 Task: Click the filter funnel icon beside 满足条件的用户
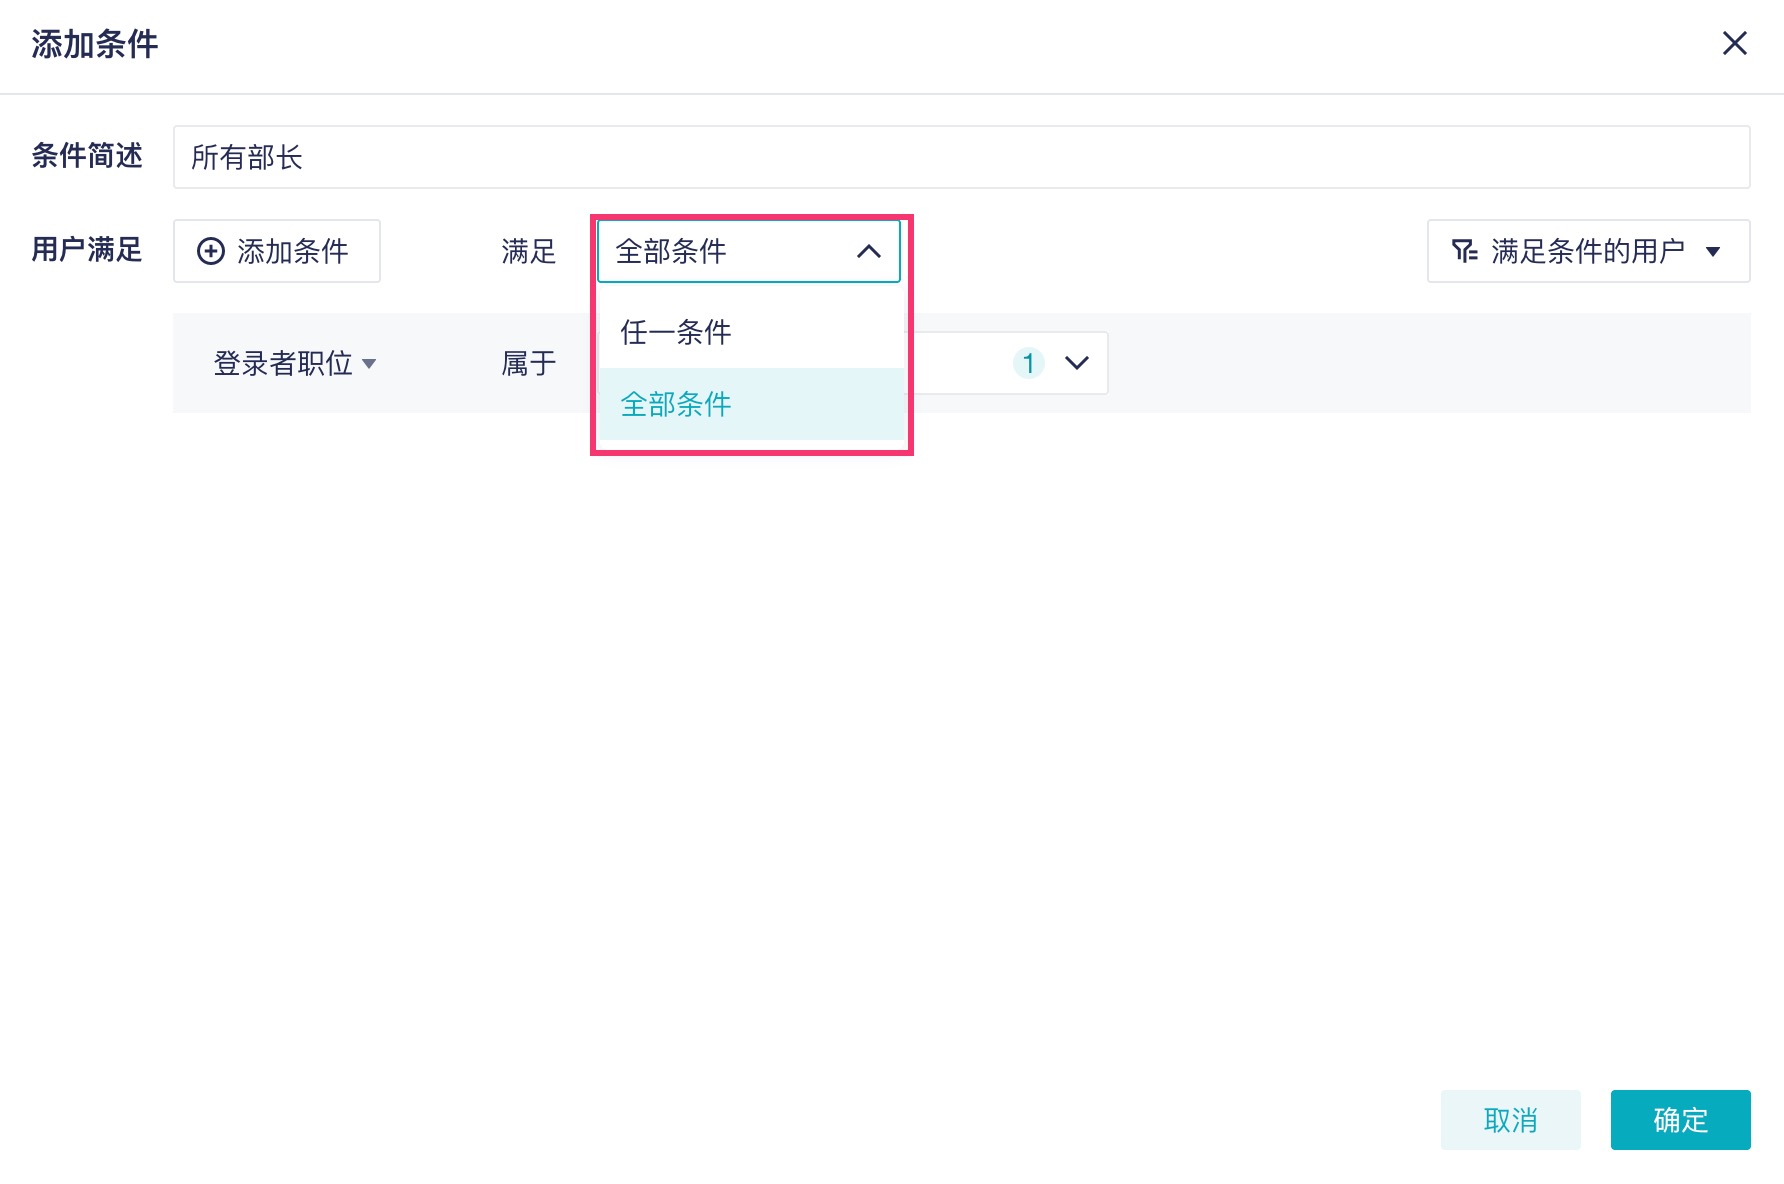click(1464, 251)
